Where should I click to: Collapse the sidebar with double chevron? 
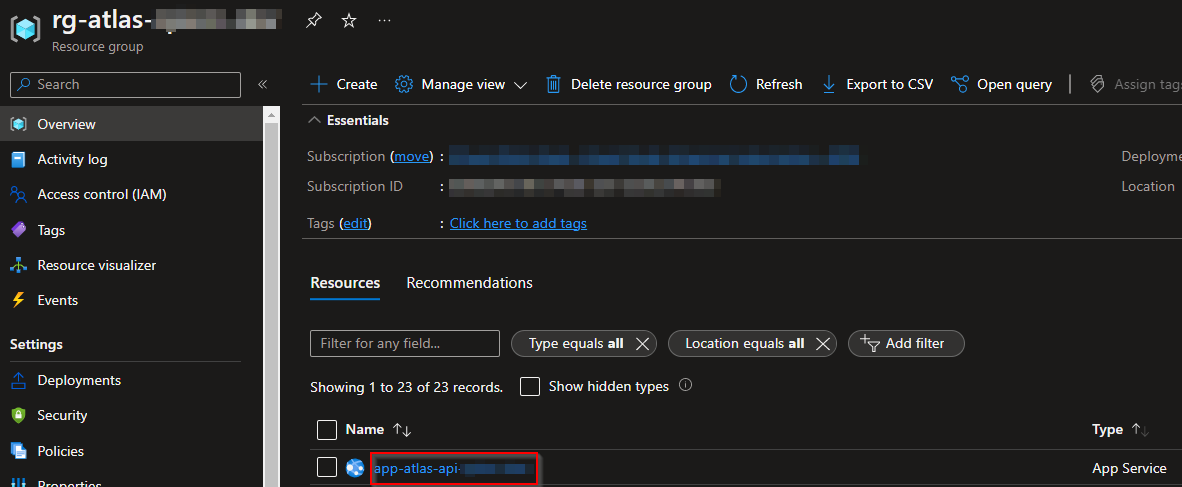262,84
